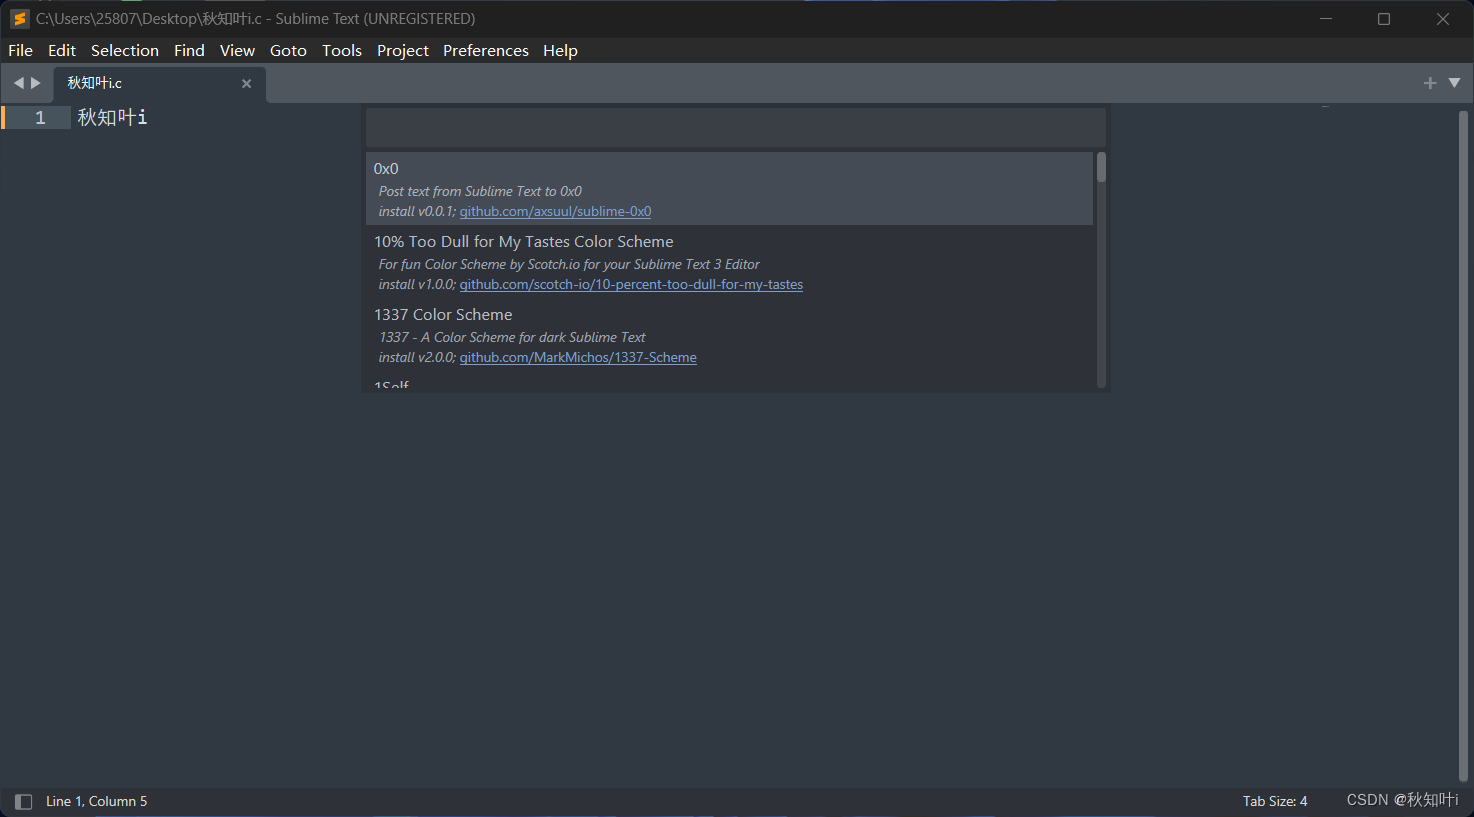
Task: Focus the package search input field
Action: [736, 128]
